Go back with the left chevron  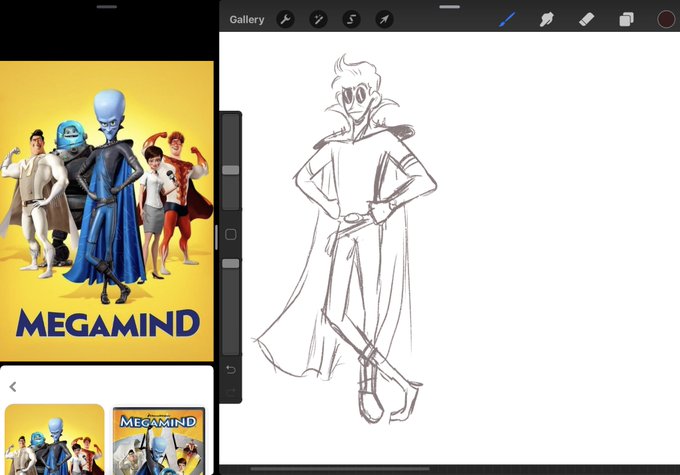coord(13,387)
